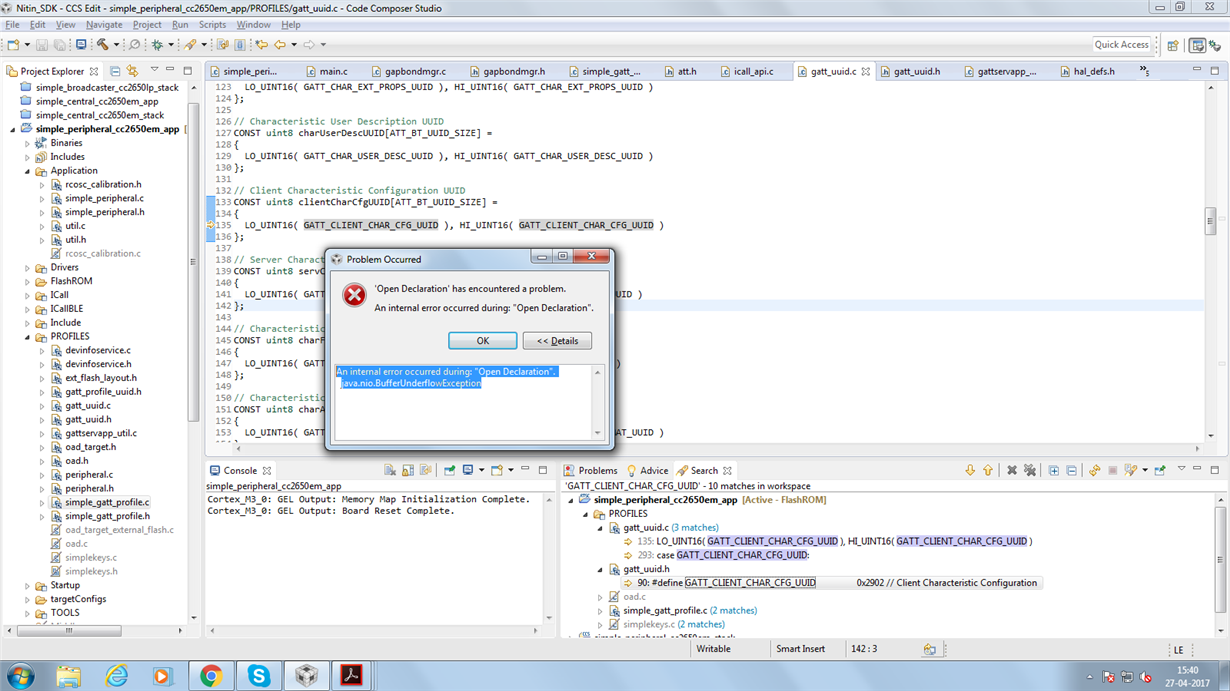The image size is (1230, 691).
Task: Collapse All in Project Explorer
Action: coord(115,71)
